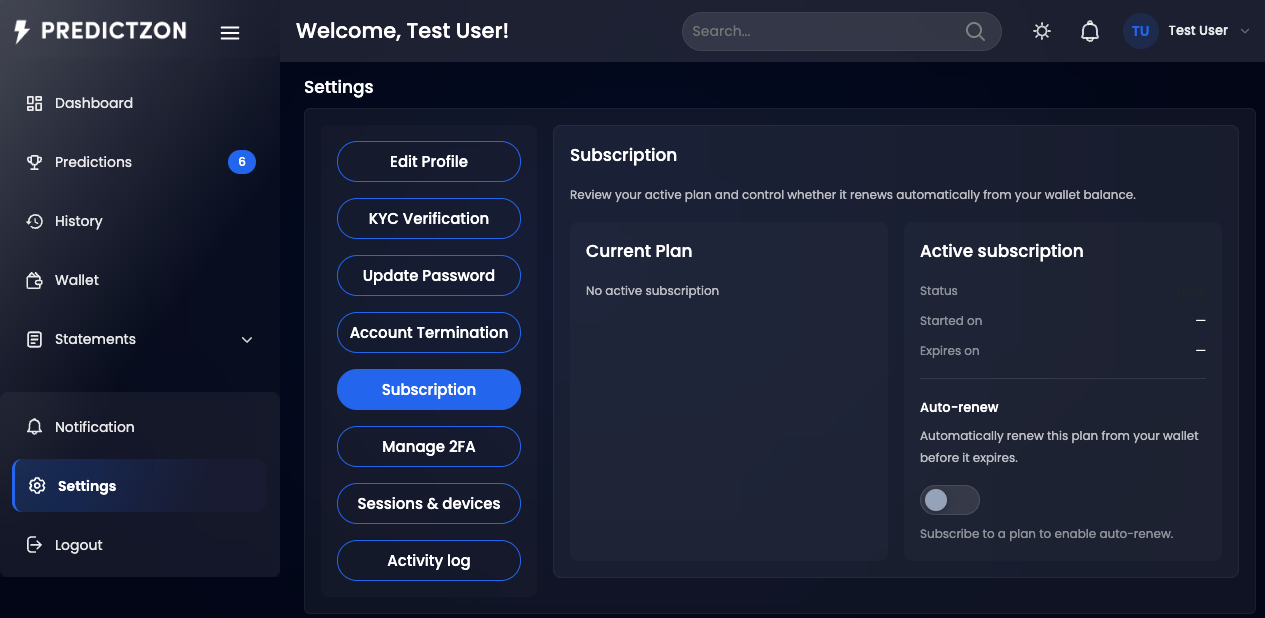Click the Wallet icon in sidebar
Image resolution: width=1265 pixels, height=618 pixels.
click(x=34, y=280)
